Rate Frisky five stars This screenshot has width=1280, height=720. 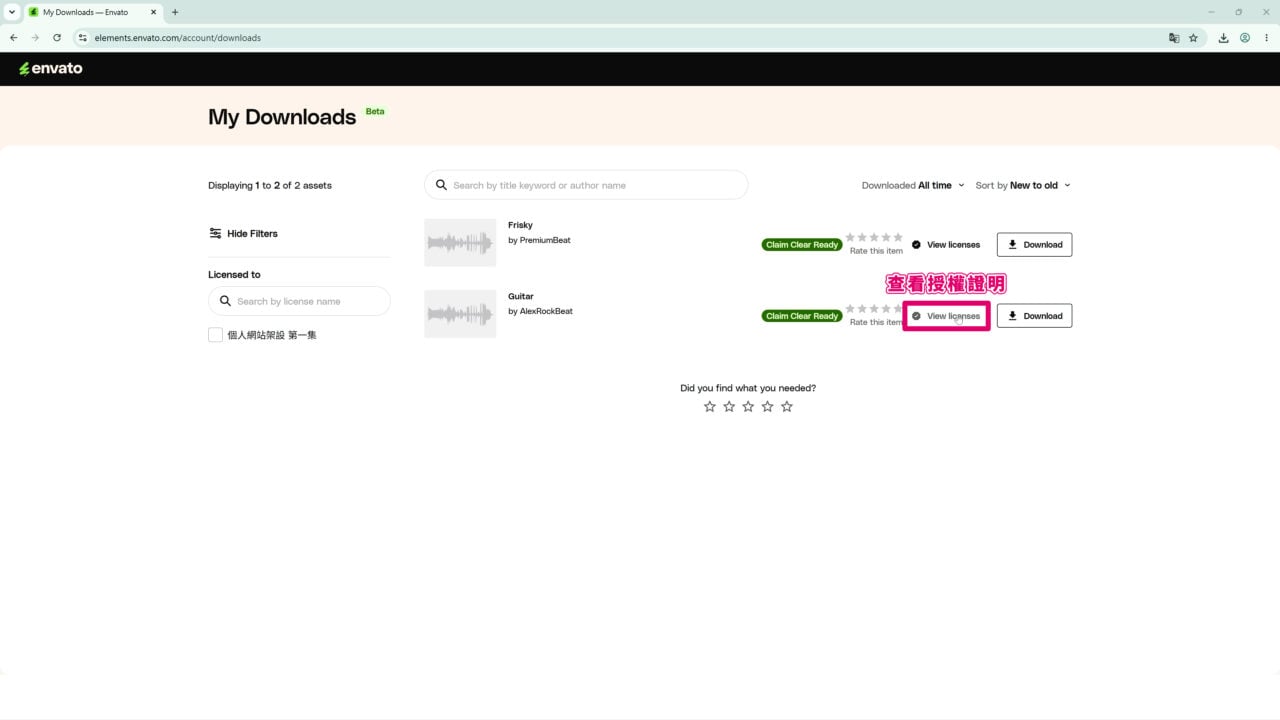click(x=898, y=237)
